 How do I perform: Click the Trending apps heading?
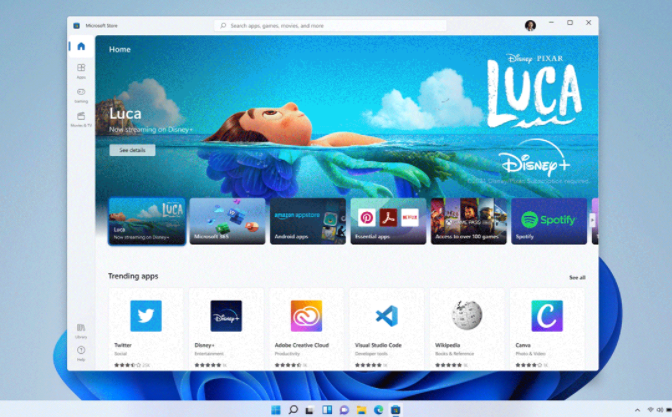[133, 276]
